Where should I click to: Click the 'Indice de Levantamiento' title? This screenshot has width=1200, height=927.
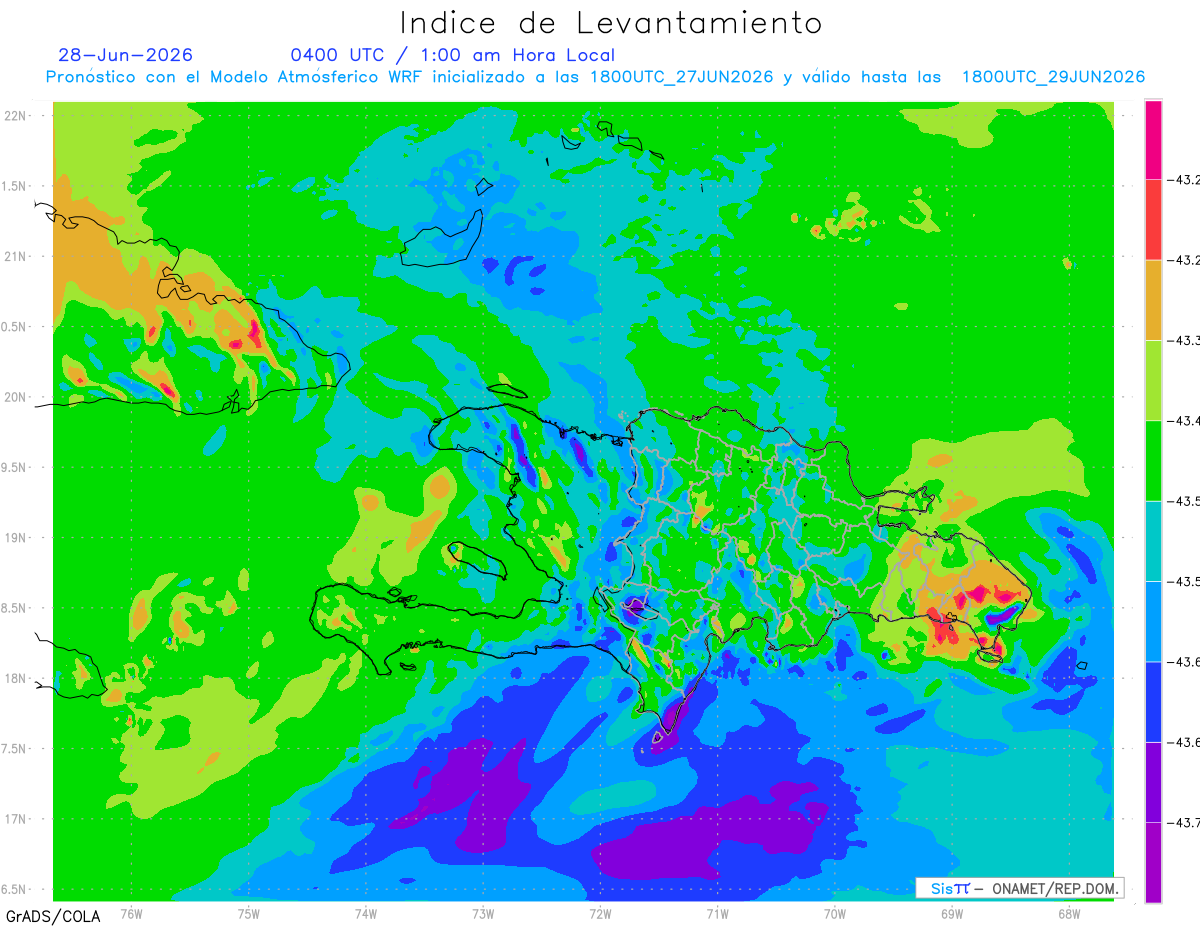611,22
